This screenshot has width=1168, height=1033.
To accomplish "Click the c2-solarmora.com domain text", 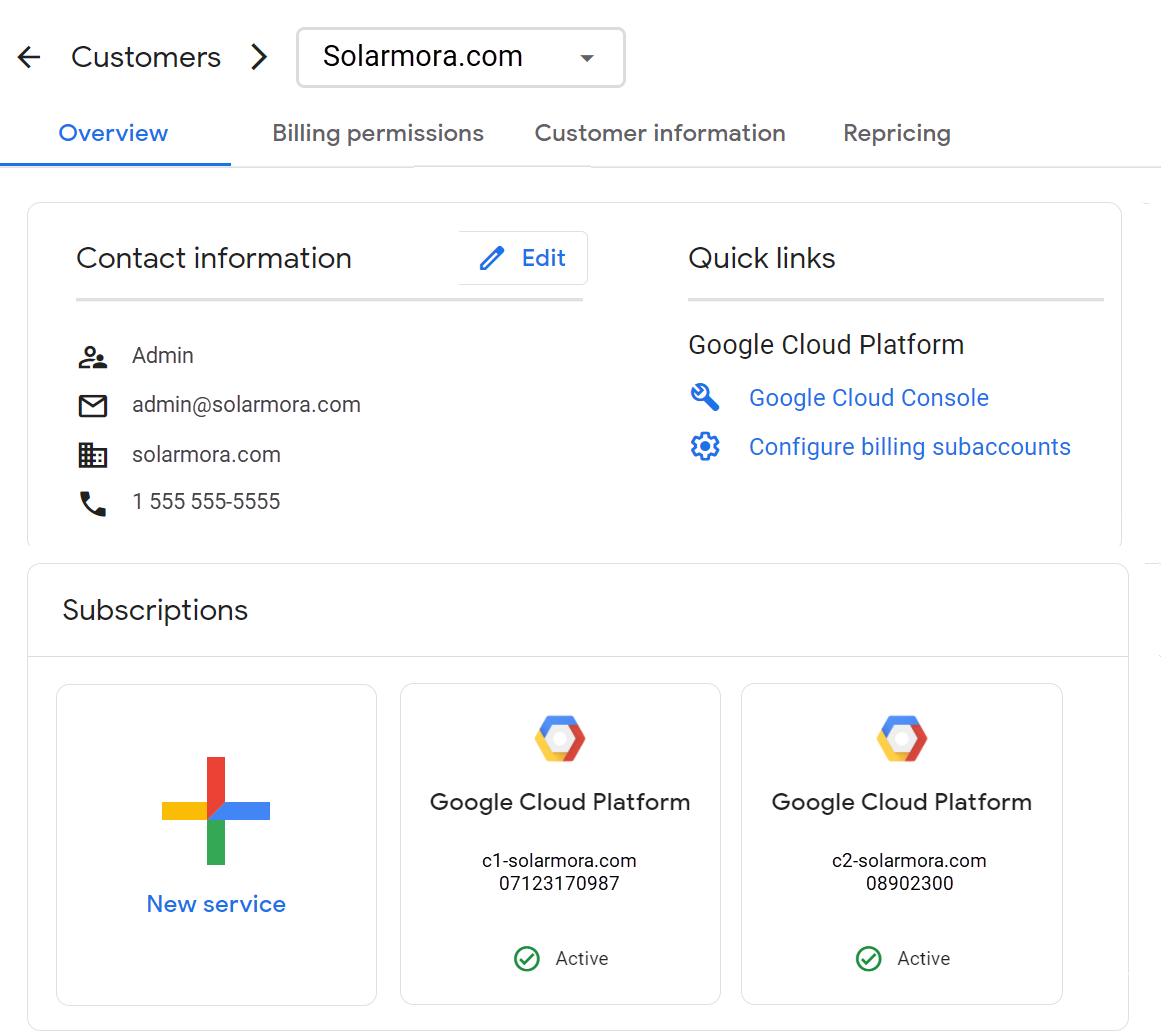I will tap(910, 861).
